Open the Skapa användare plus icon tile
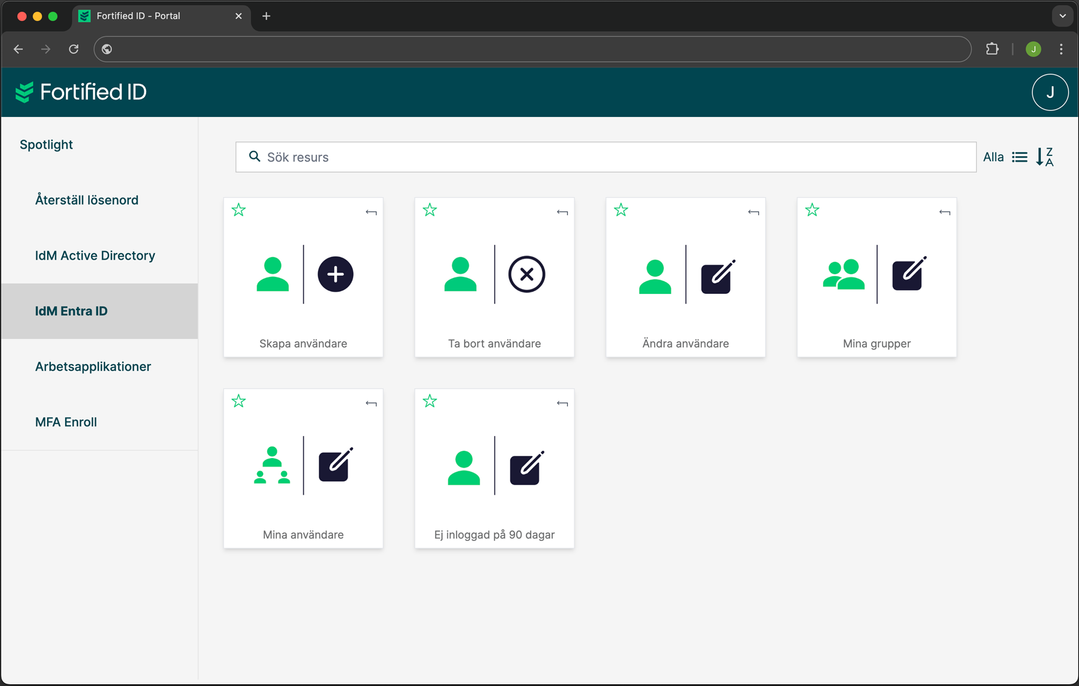Screen dimensions: 1079x686 click(x=335, y=274)
